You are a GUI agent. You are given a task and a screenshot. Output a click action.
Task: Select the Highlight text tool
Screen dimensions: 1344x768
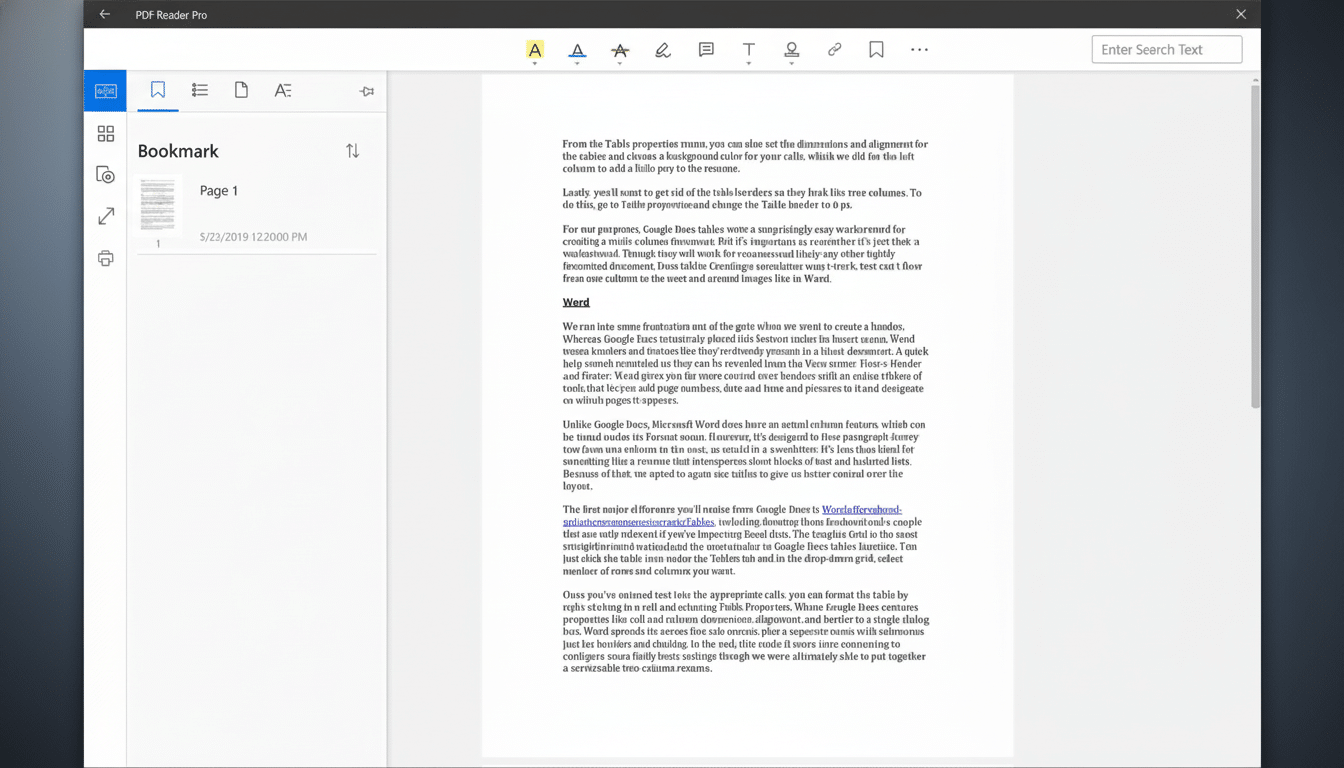534,48
